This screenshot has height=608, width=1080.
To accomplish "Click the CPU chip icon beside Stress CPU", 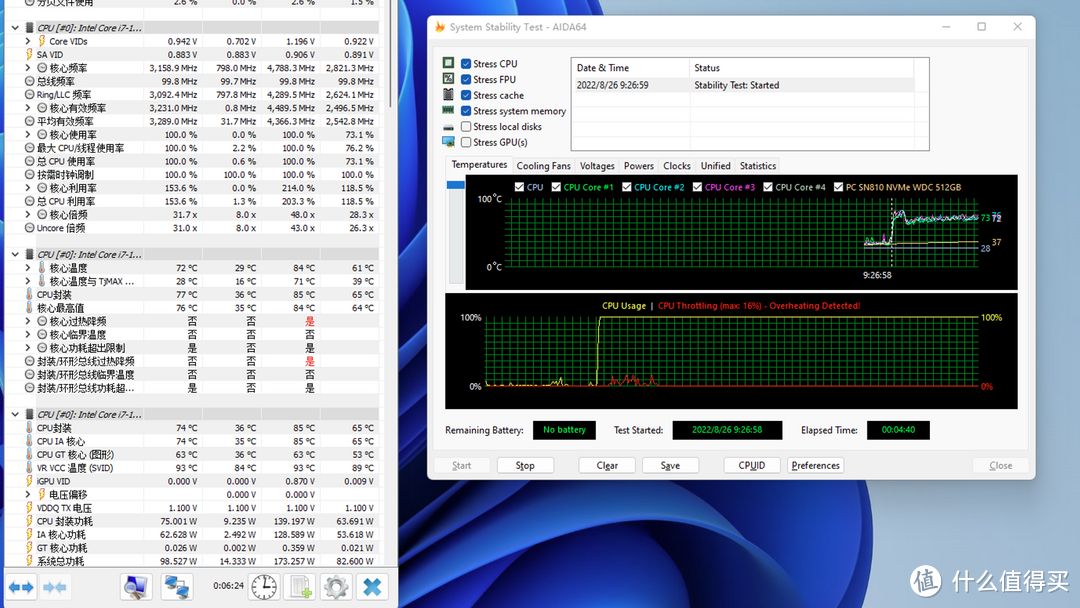I will point(448,63).
